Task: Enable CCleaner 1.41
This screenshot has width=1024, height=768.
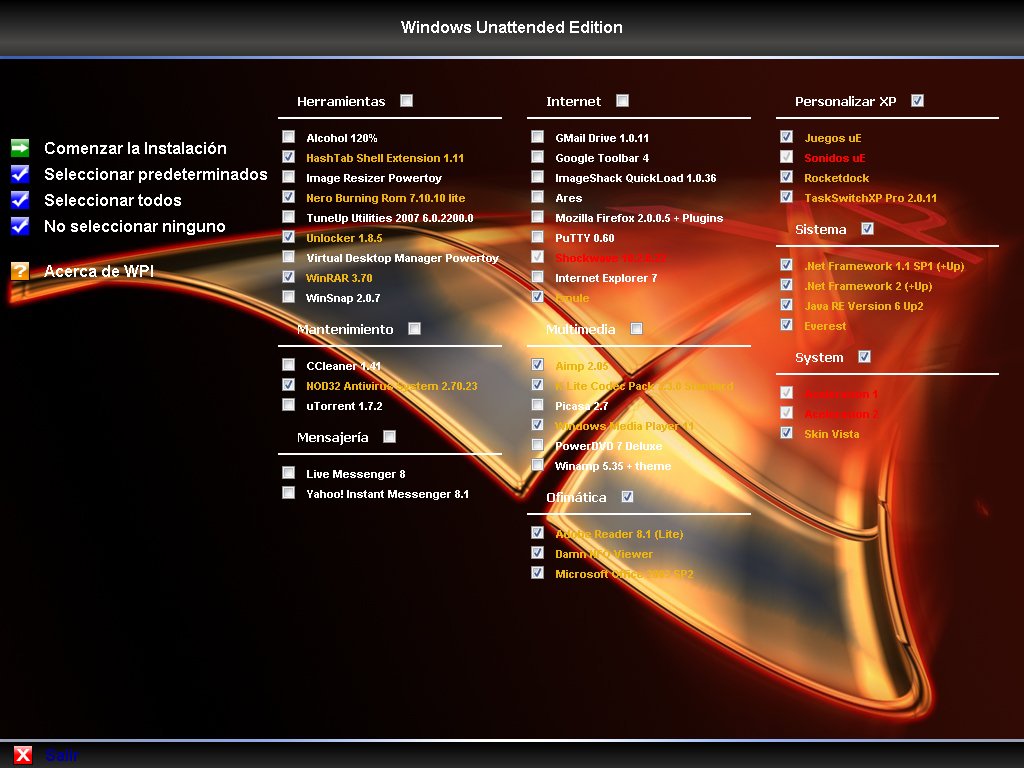Action: [x=288, y=364]
